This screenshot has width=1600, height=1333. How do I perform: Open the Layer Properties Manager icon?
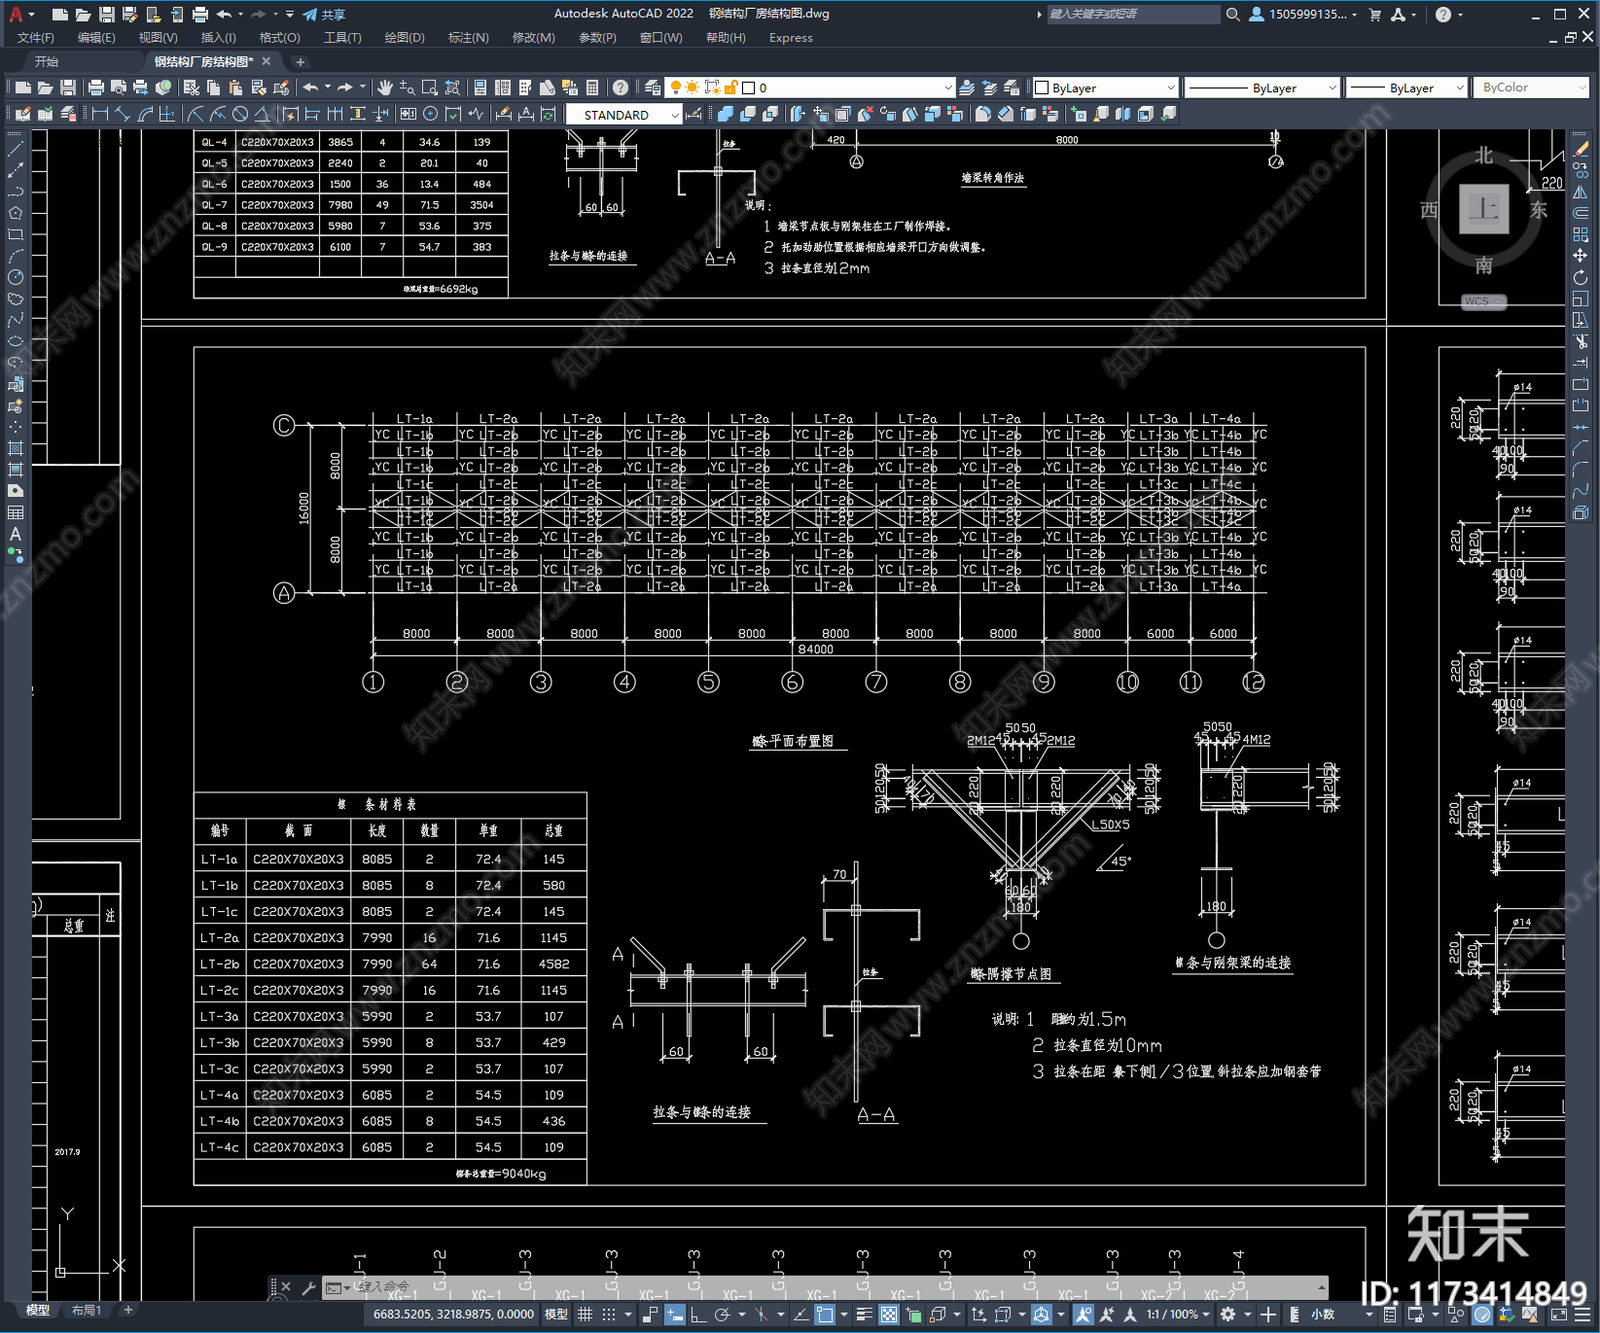(653, 88)
